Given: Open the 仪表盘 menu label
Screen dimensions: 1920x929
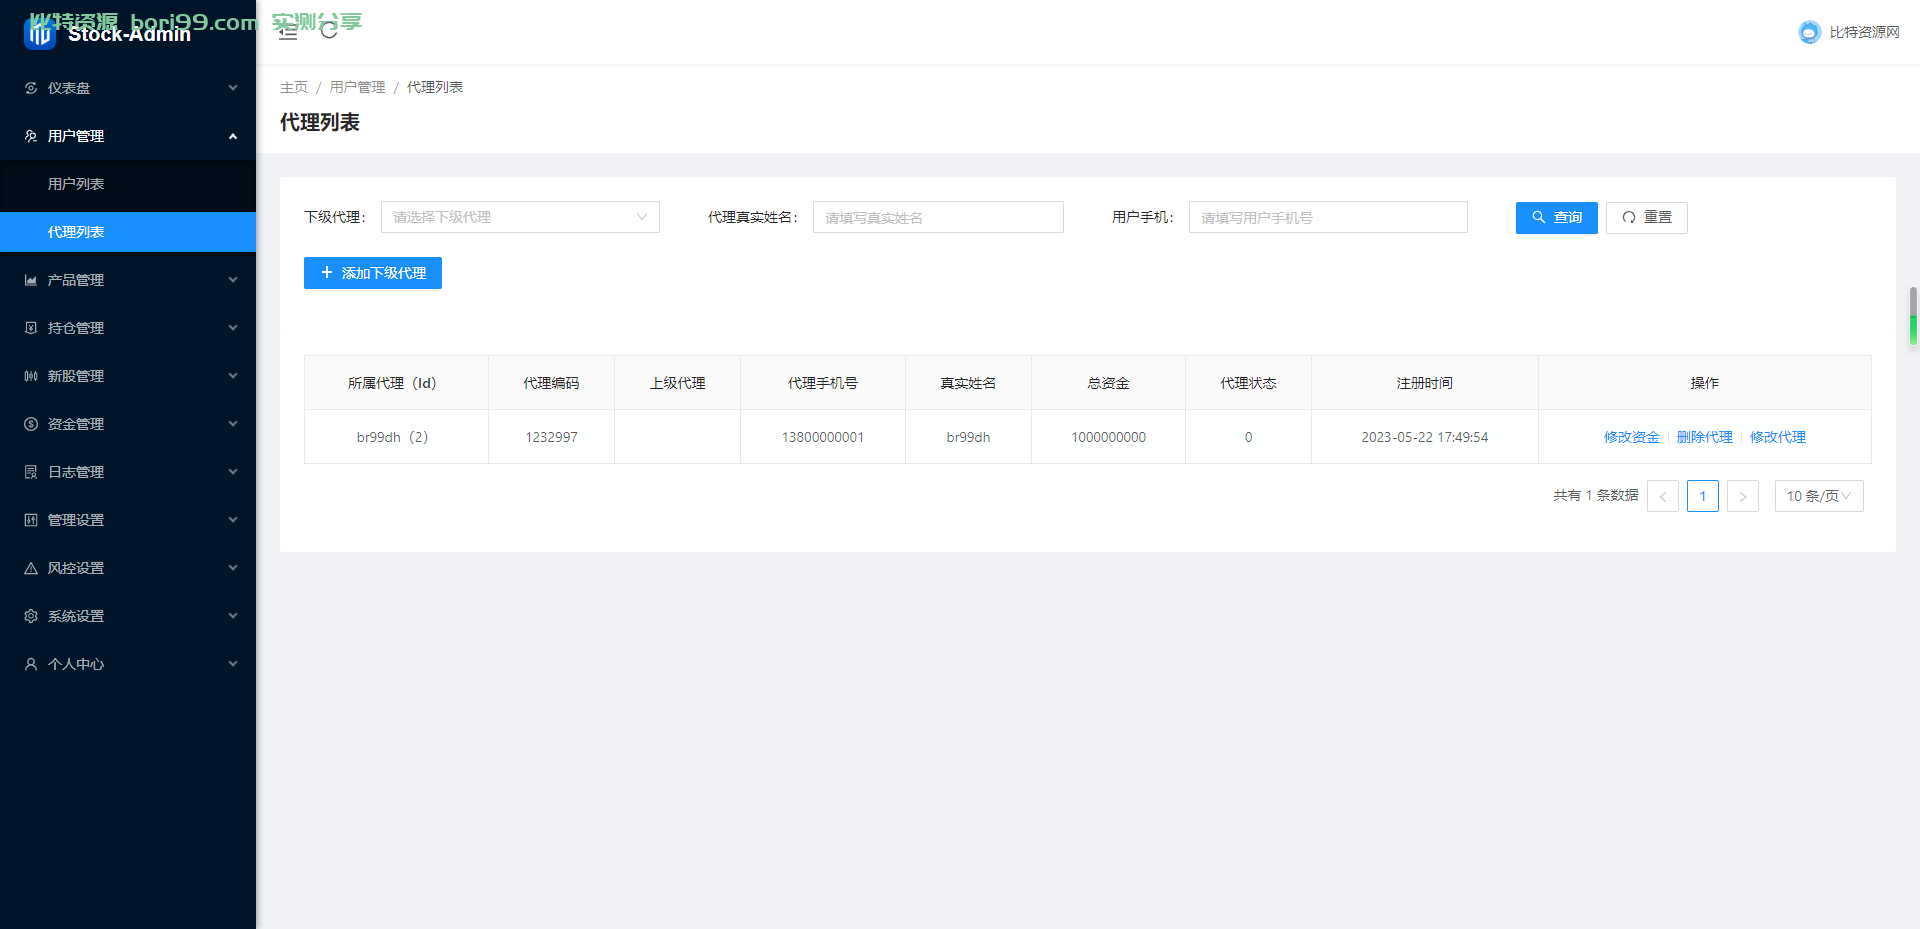Looking at the screenshot, I should click(69, 88).
